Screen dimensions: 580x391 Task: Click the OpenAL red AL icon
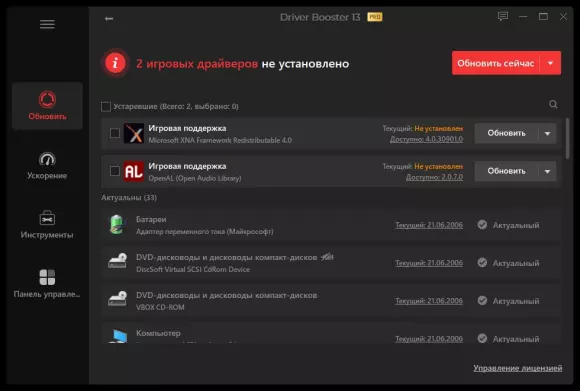point(134,171)
